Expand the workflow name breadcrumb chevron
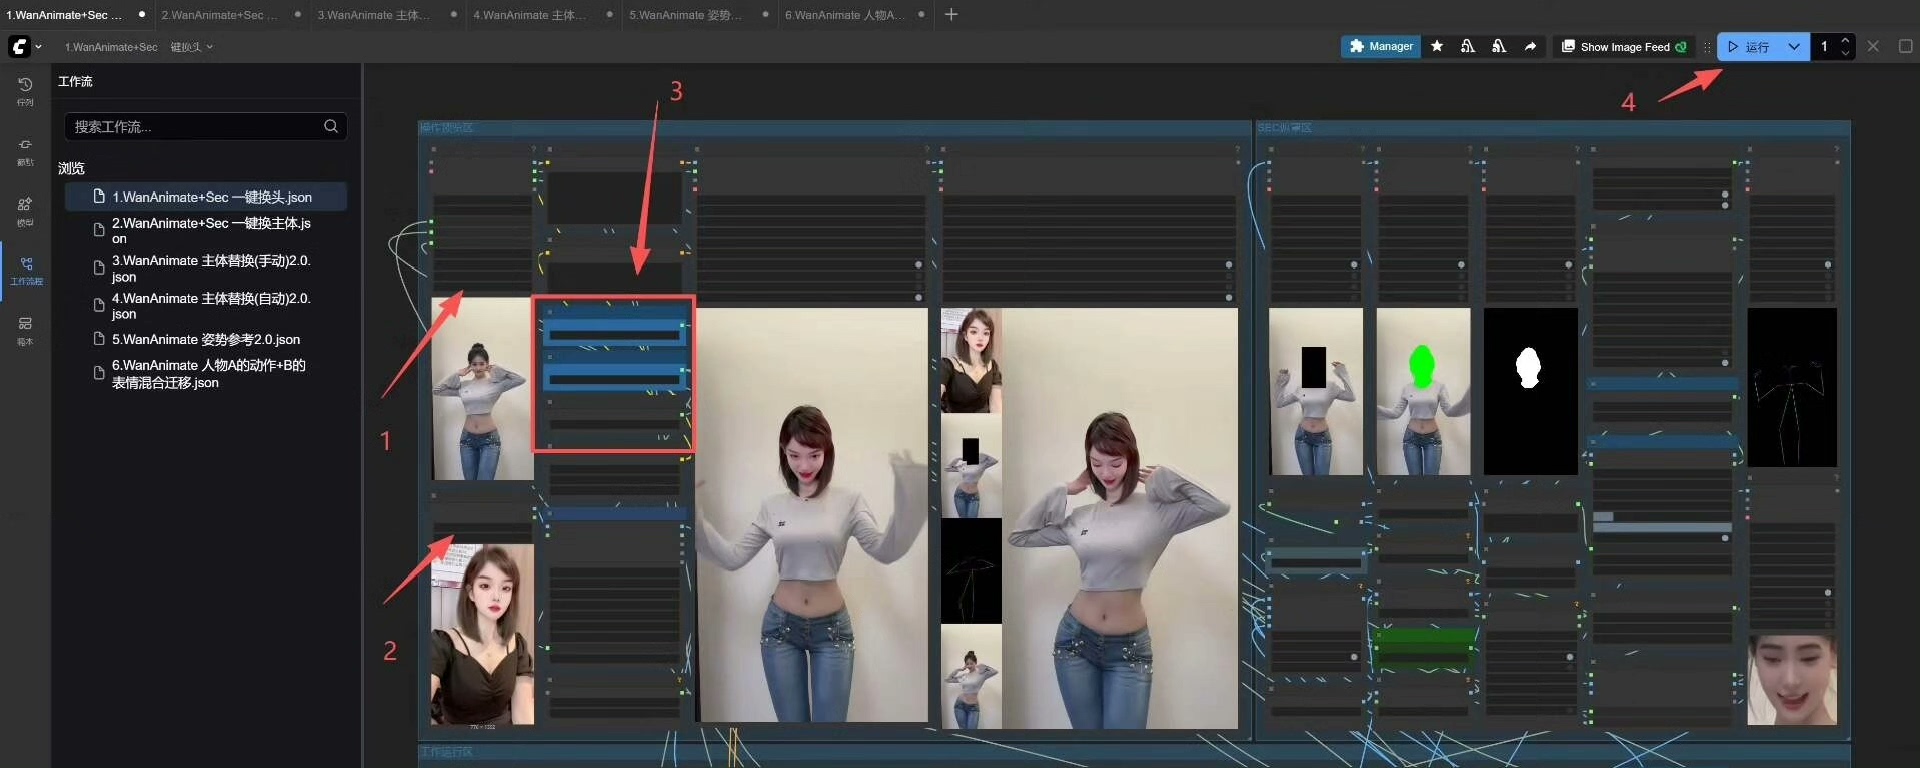The width and height of the screenshot is (1920, 768). 209,47
